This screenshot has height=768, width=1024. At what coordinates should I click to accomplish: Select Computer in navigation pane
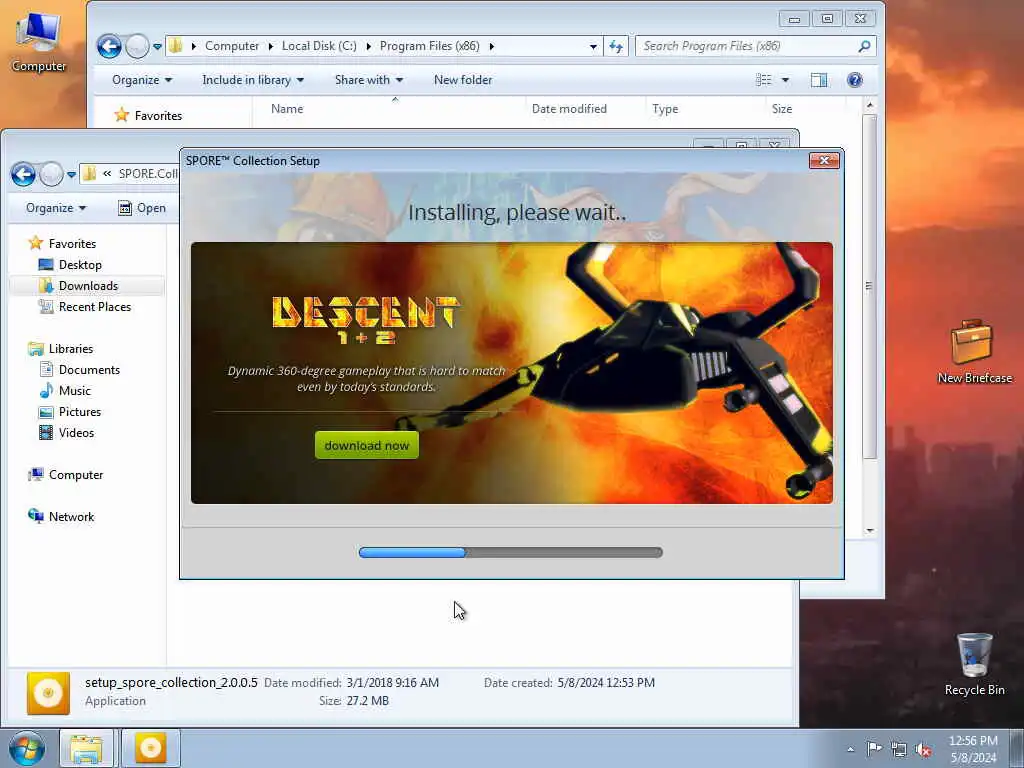[76, 475]
